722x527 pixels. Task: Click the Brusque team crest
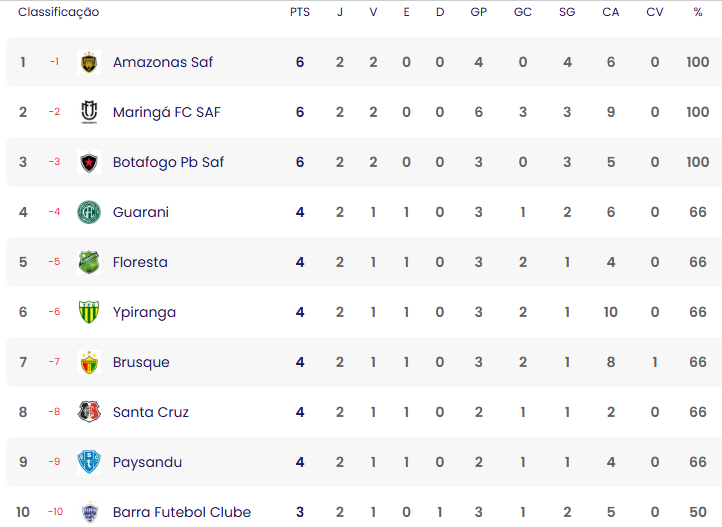pos(89,362)
